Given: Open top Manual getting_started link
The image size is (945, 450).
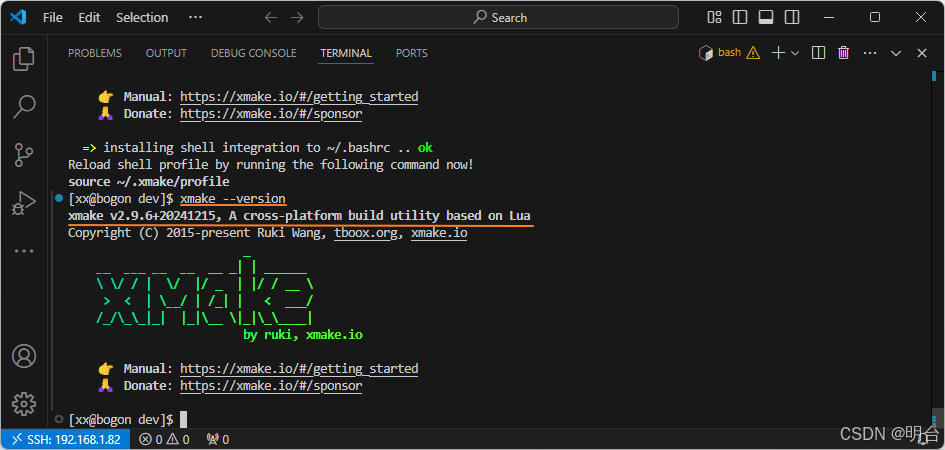Looking at the screenshot, I should pos(299,96).
